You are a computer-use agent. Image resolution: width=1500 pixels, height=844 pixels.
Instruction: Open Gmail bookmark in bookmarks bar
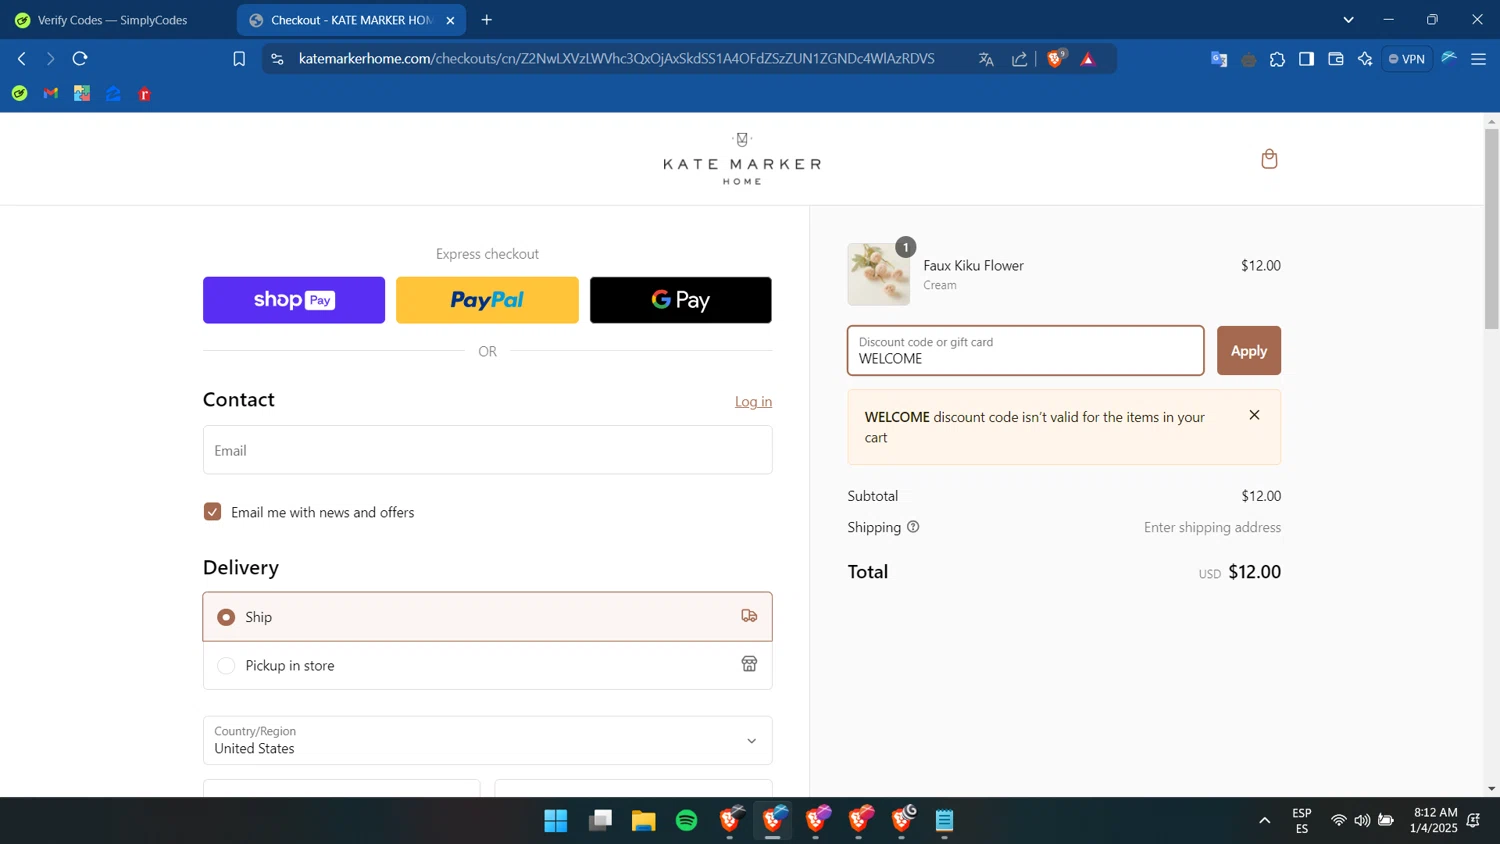(51, 94)
